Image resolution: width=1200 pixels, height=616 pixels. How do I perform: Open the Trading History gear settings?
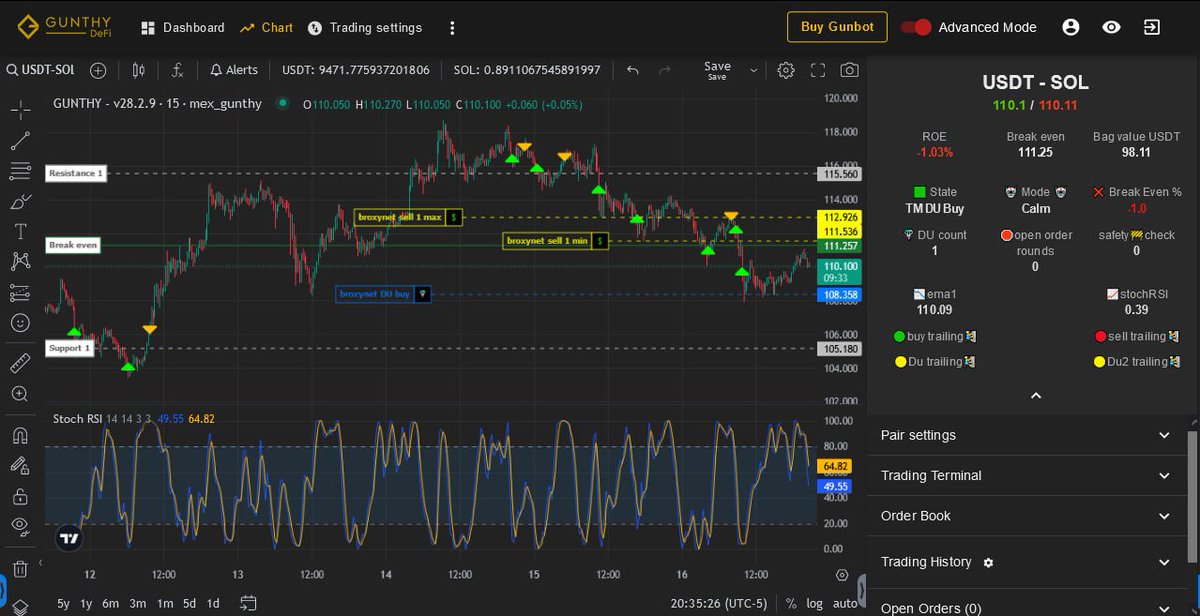tap(989, 563)
